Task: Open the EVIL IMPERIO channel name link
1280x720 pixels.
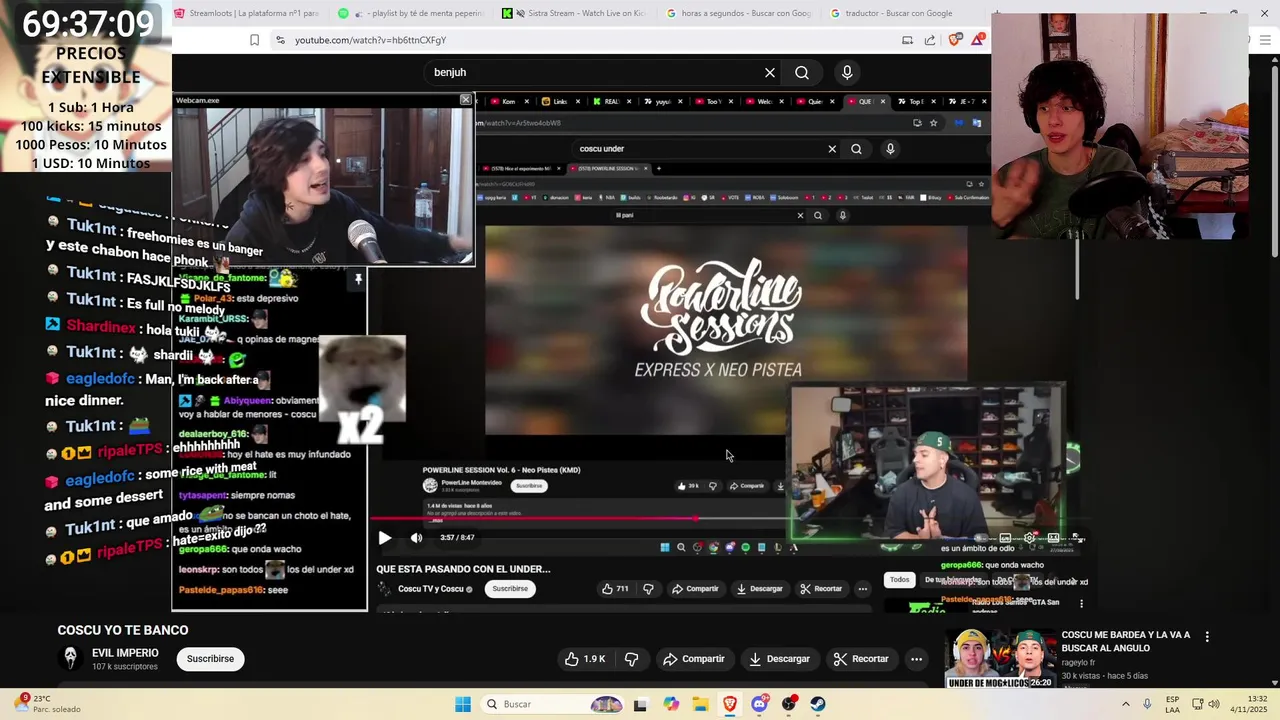Action: 125,653
